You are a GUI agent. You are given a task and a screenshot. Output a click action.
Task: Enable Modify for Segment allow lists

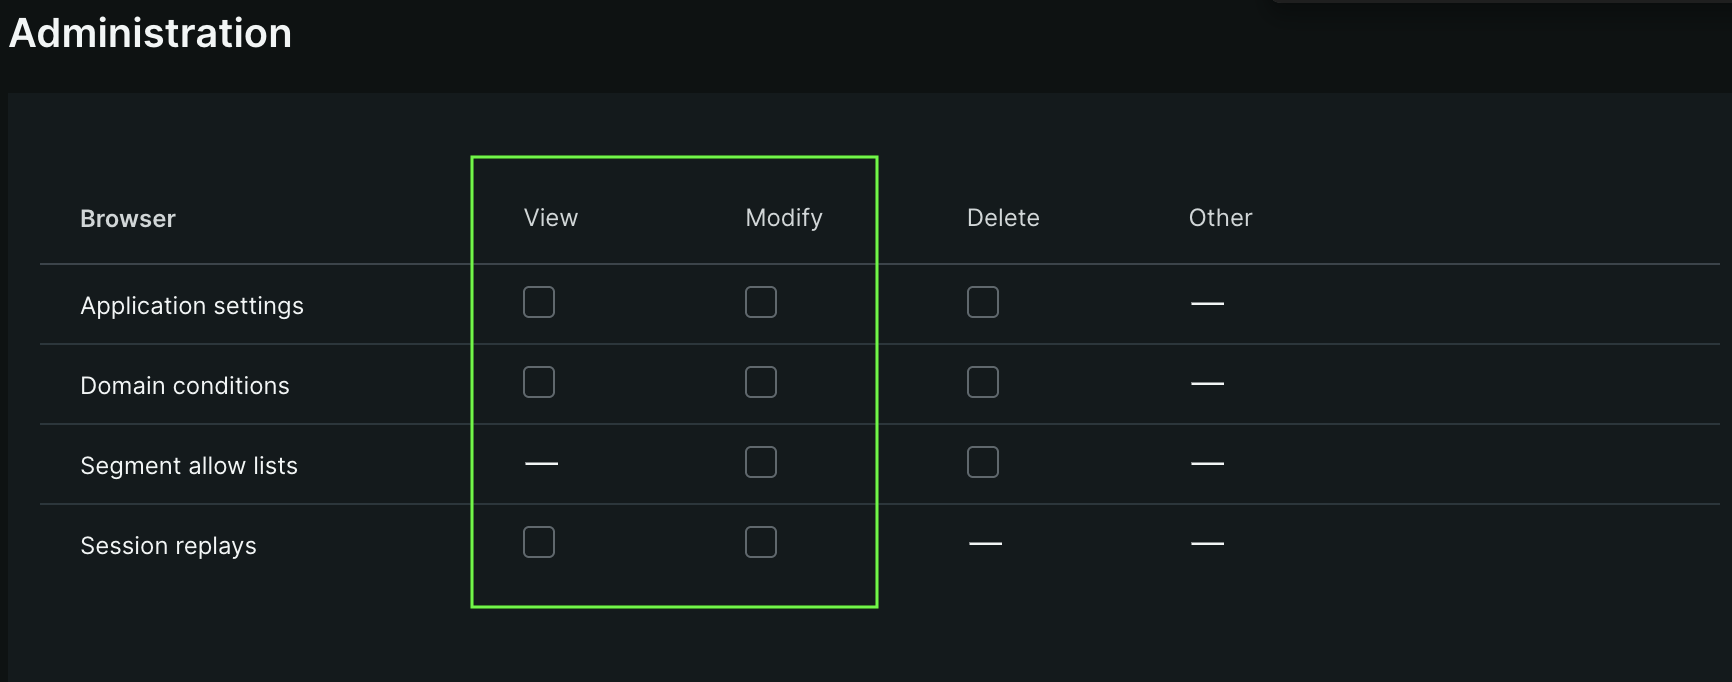[x=761, y=462]
